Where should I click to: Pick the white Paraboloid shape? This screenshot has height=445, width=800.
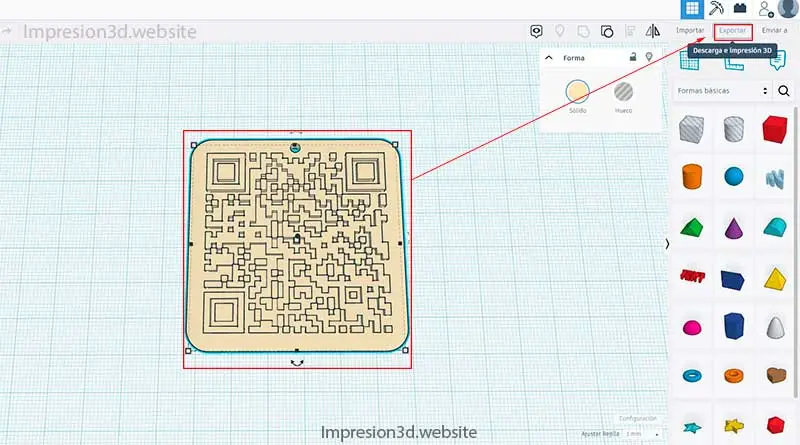[x=775, y=327]
